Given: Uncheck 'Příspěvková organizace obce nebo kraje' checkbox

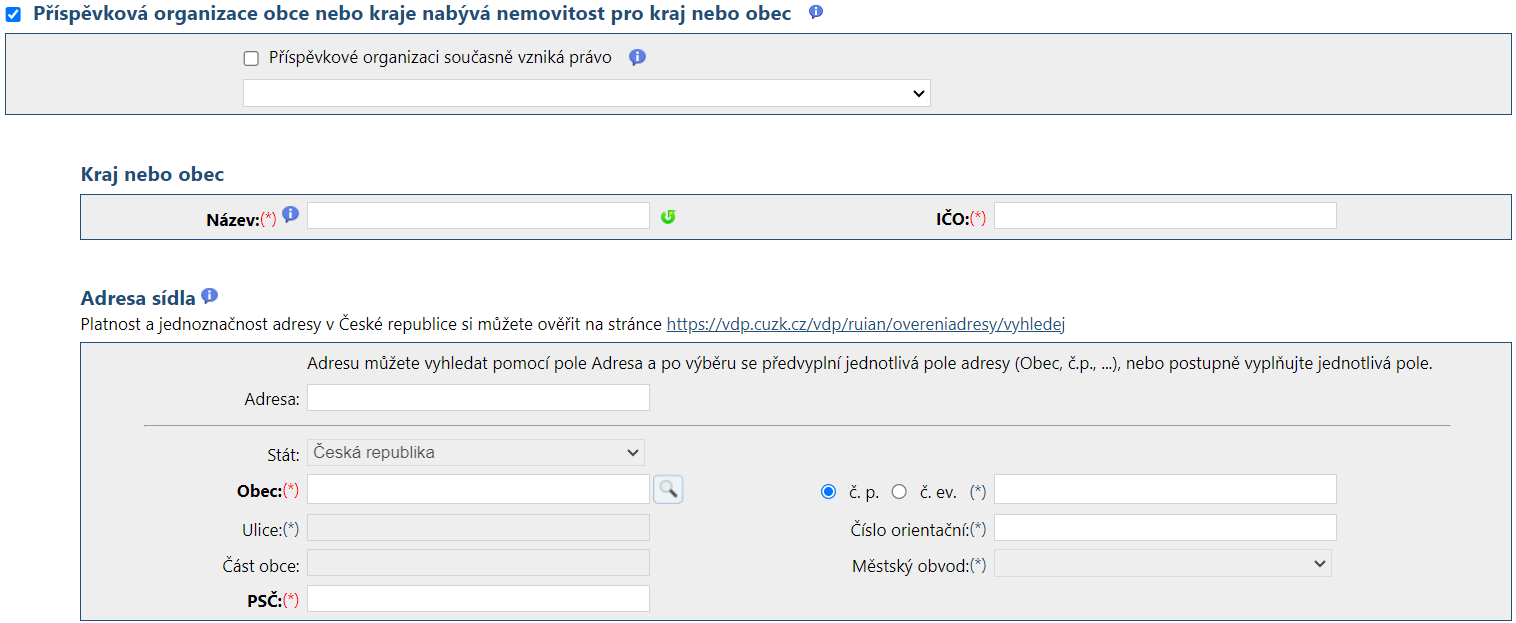Looking at the screenshot, I should pyautogui.click(x=14, y=15).
